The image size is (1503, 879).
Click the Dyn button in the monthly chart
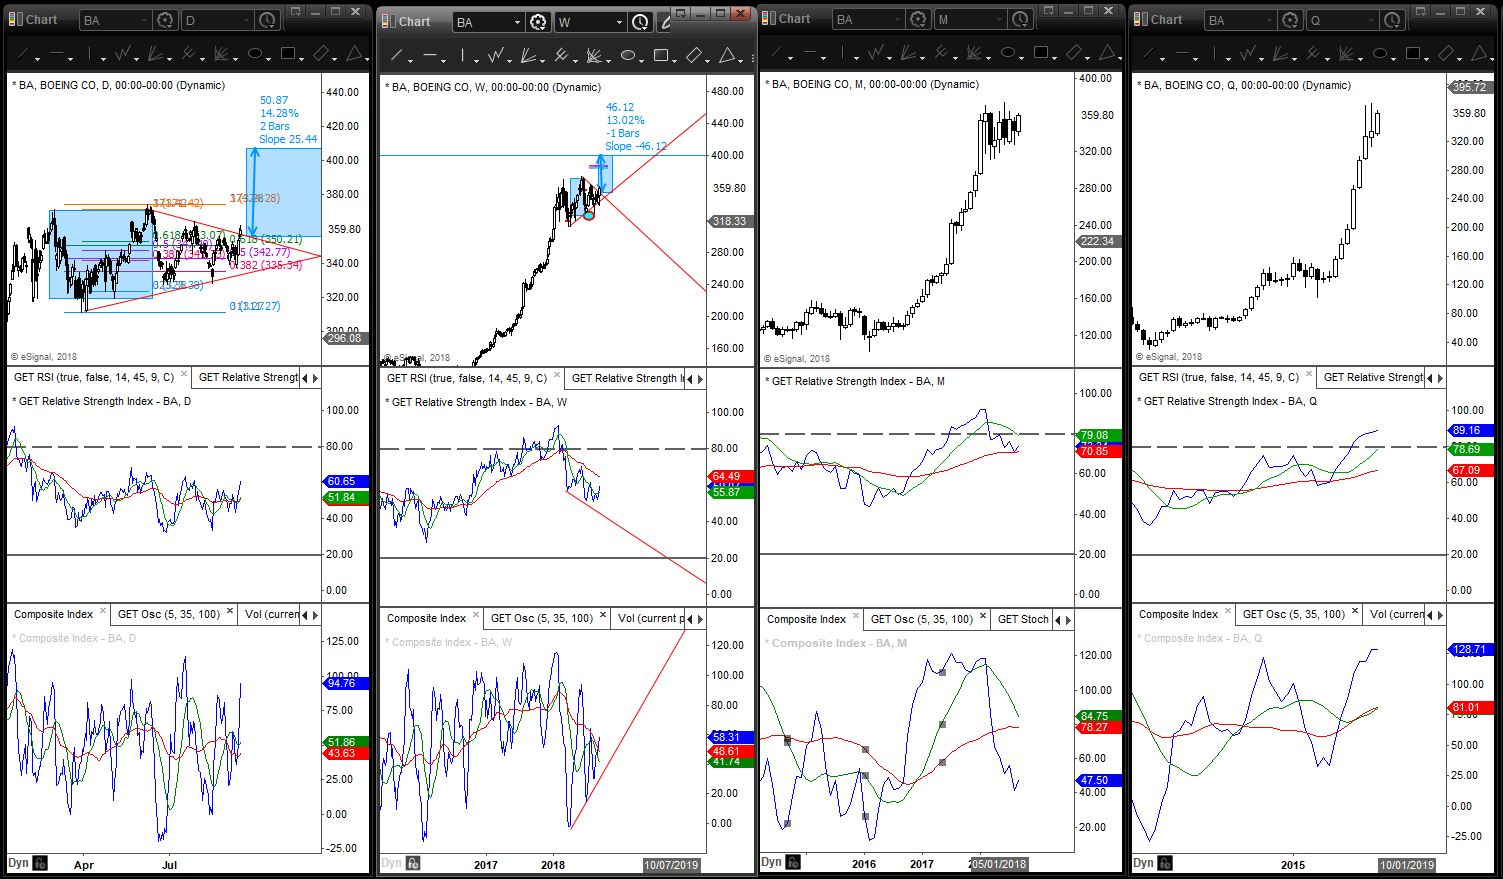(771, 862)
